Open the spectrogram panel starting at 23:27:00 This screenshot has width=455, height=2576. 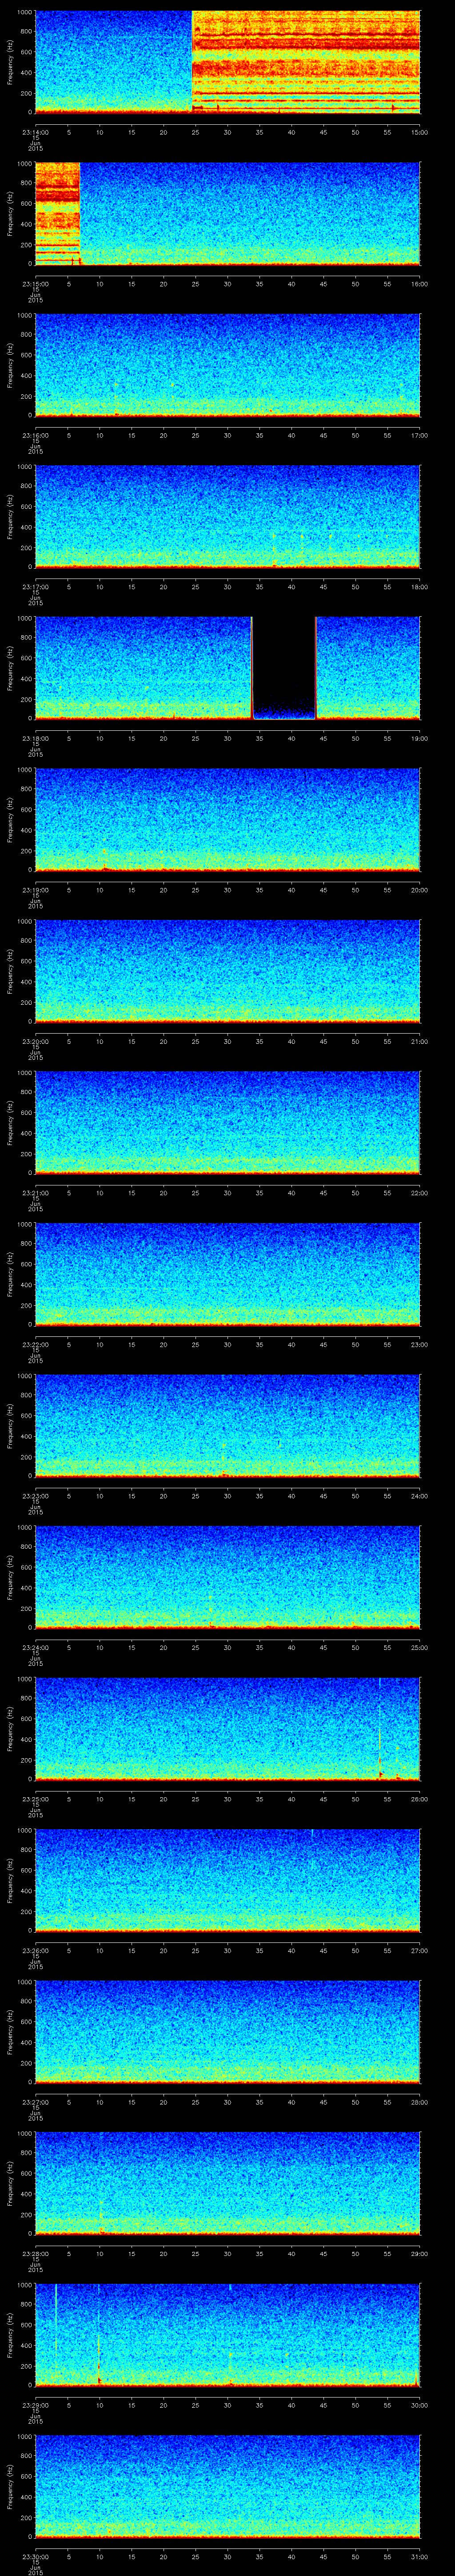[x=227, y=2032]
